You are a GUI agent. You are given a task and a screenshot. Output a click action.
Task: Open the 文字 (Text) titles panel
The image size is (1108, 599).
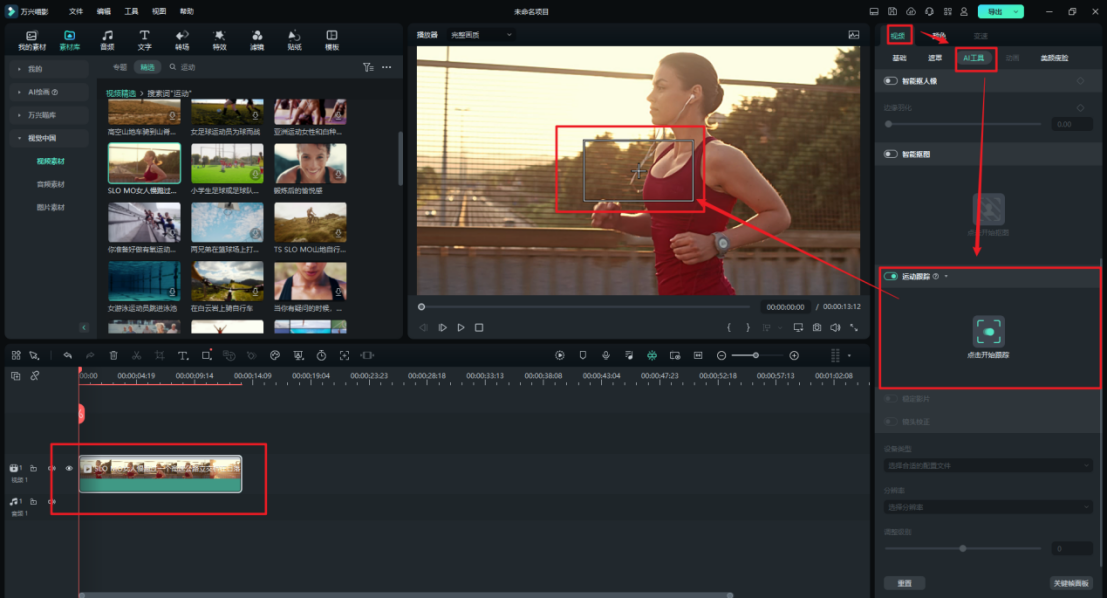[x=144, y=40]
